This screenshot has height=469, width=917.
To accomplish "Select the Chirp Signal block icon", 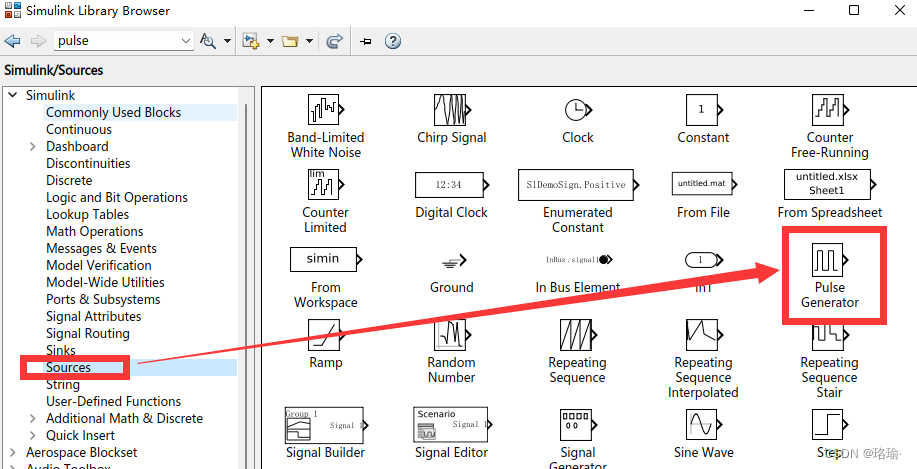I will (453, 110).
